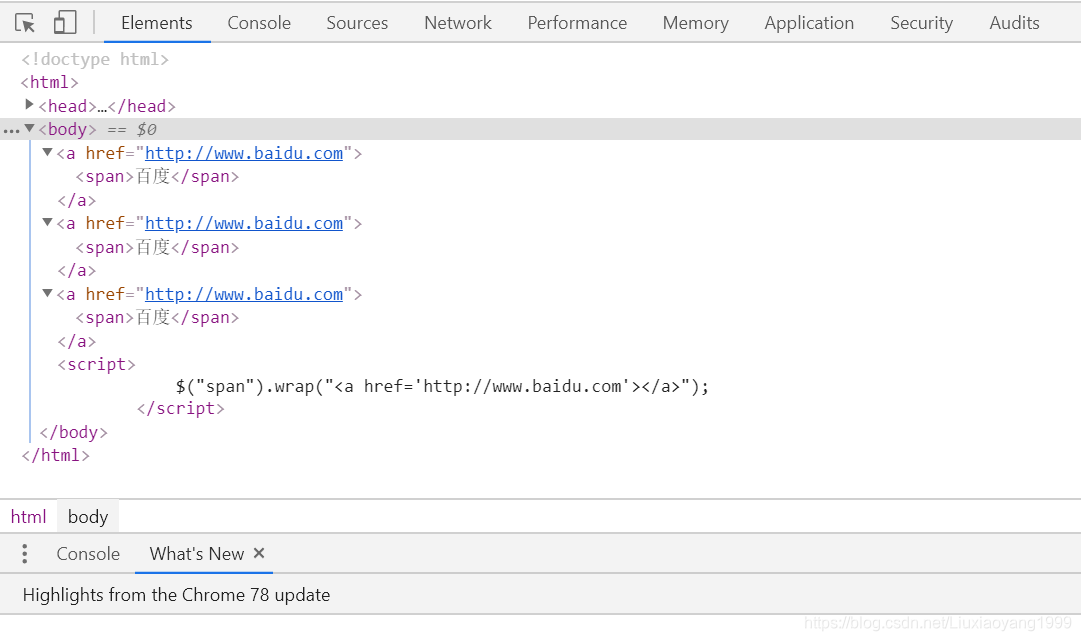Select the doctype html line
Screen dimensions: 1081x641
[95, 59]
